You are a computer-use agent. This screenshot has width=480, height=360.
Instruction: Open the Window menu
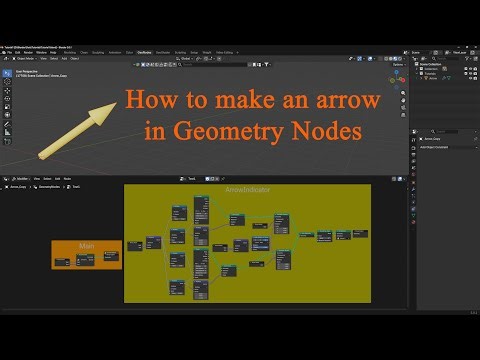(41, 53)
